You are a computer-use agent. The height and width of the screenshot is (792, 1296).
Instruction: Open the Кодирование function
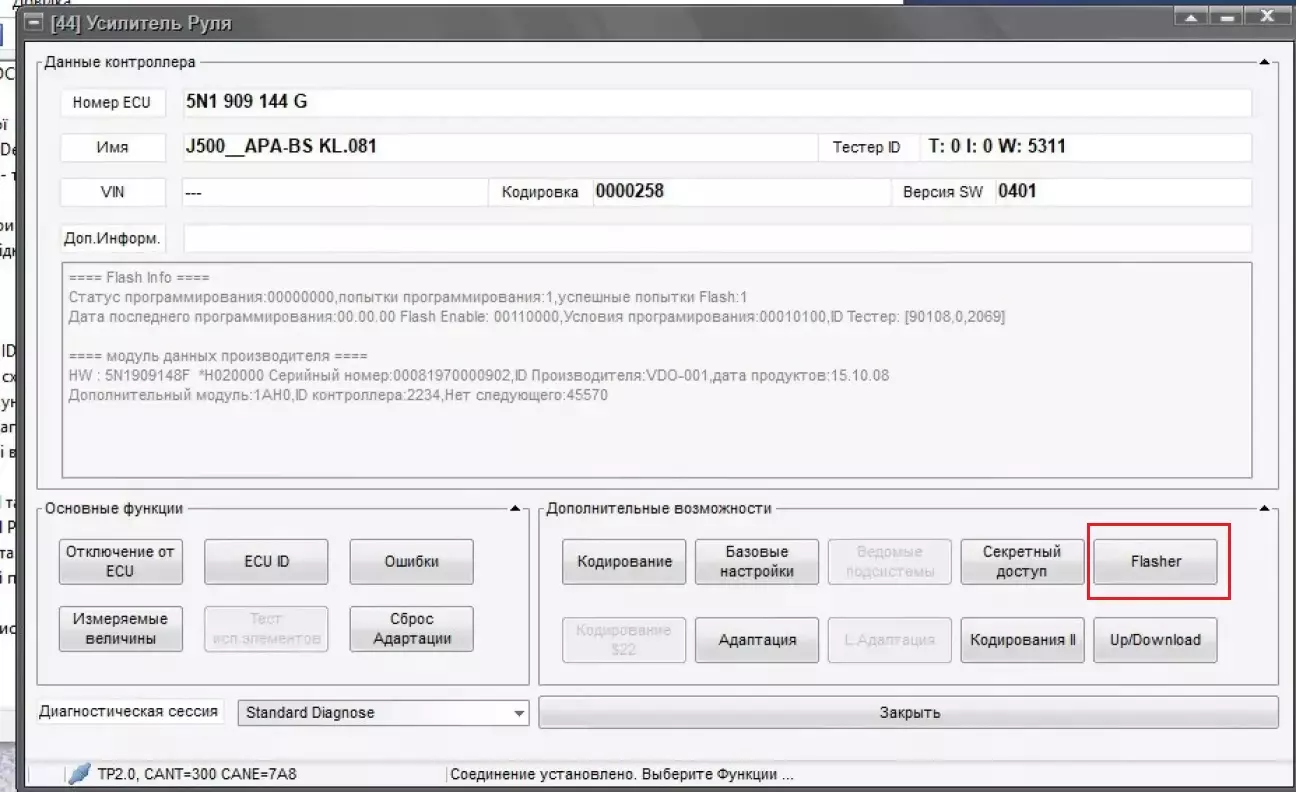pos(624,561)
